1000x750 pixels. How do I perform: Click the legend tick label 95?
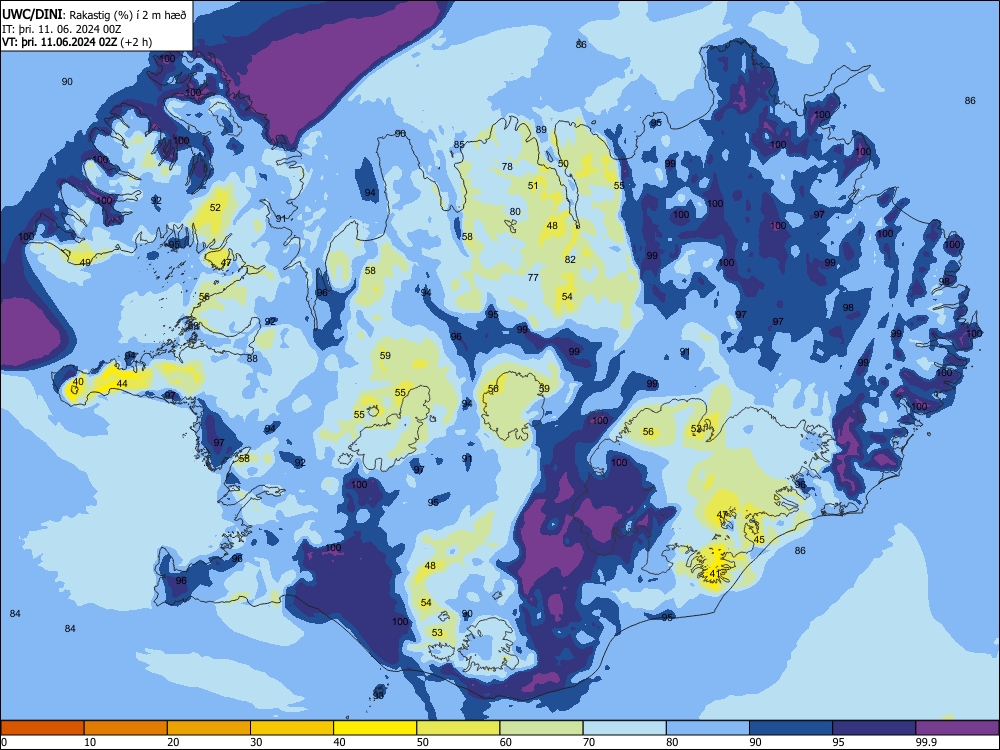[x=838, y=742]
